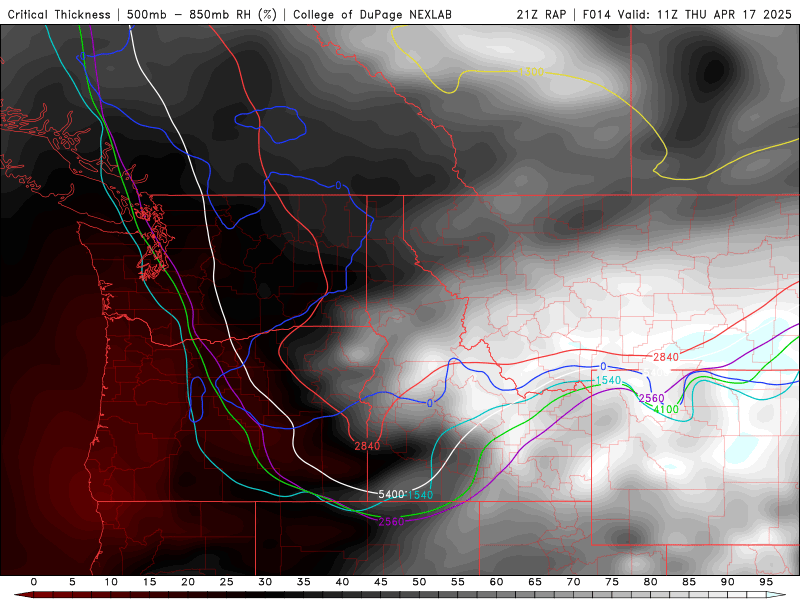Click the colorbar label 30

pos(265,582)
